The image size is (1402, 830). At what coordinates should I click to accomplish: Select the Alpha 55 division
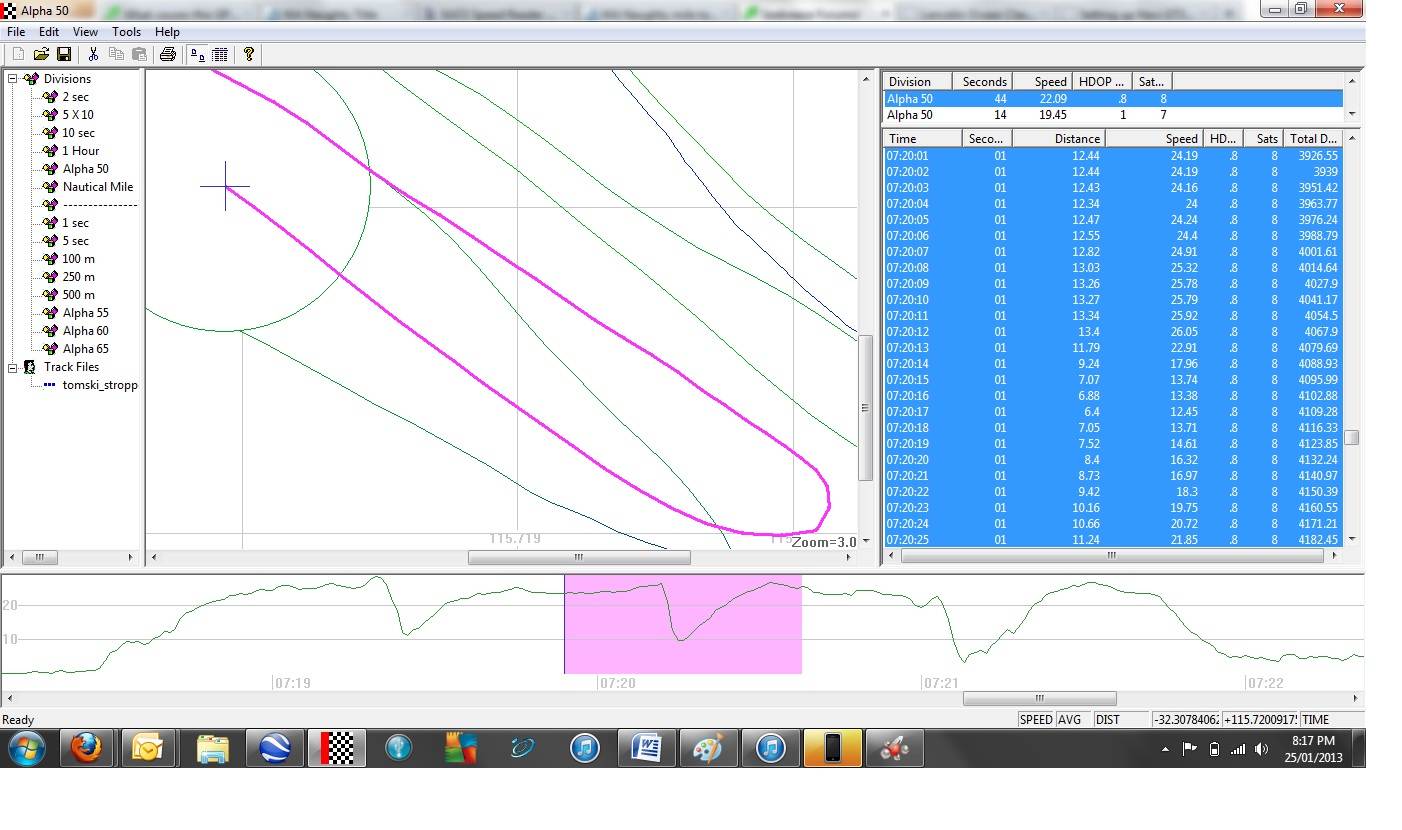(x=85, y=312)
